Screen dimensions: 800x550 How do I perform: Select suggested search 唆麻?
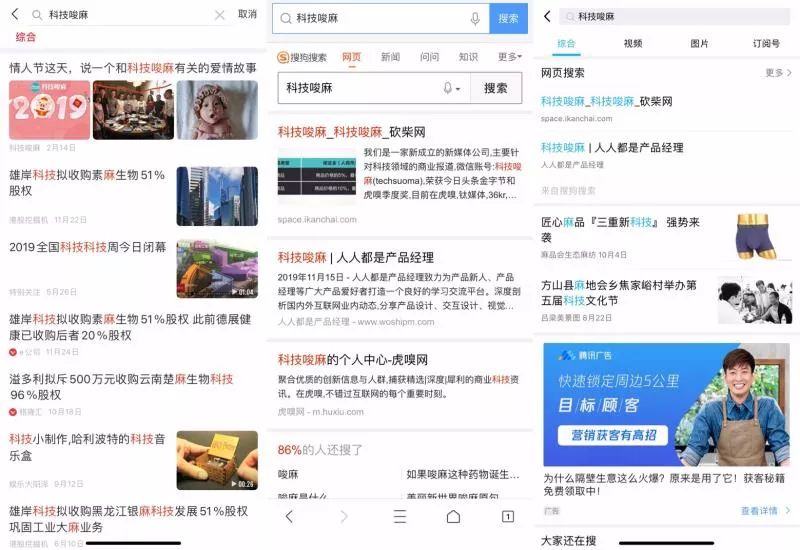point(288,474)
